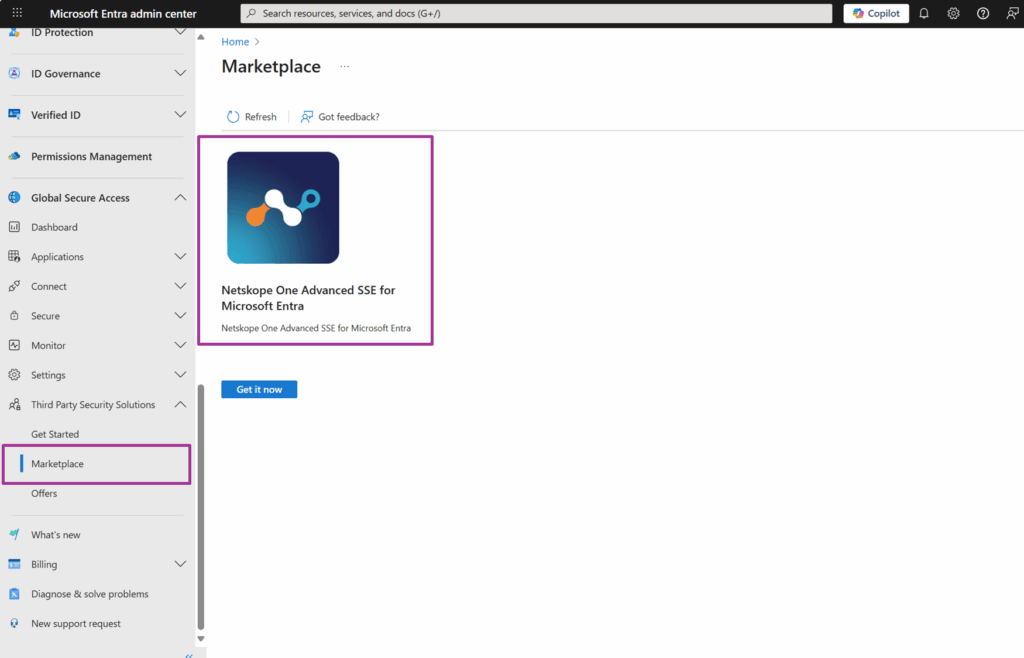Open the app launcher waffle icon
This screenshot has height=658, width=1024.
(17, 13)
